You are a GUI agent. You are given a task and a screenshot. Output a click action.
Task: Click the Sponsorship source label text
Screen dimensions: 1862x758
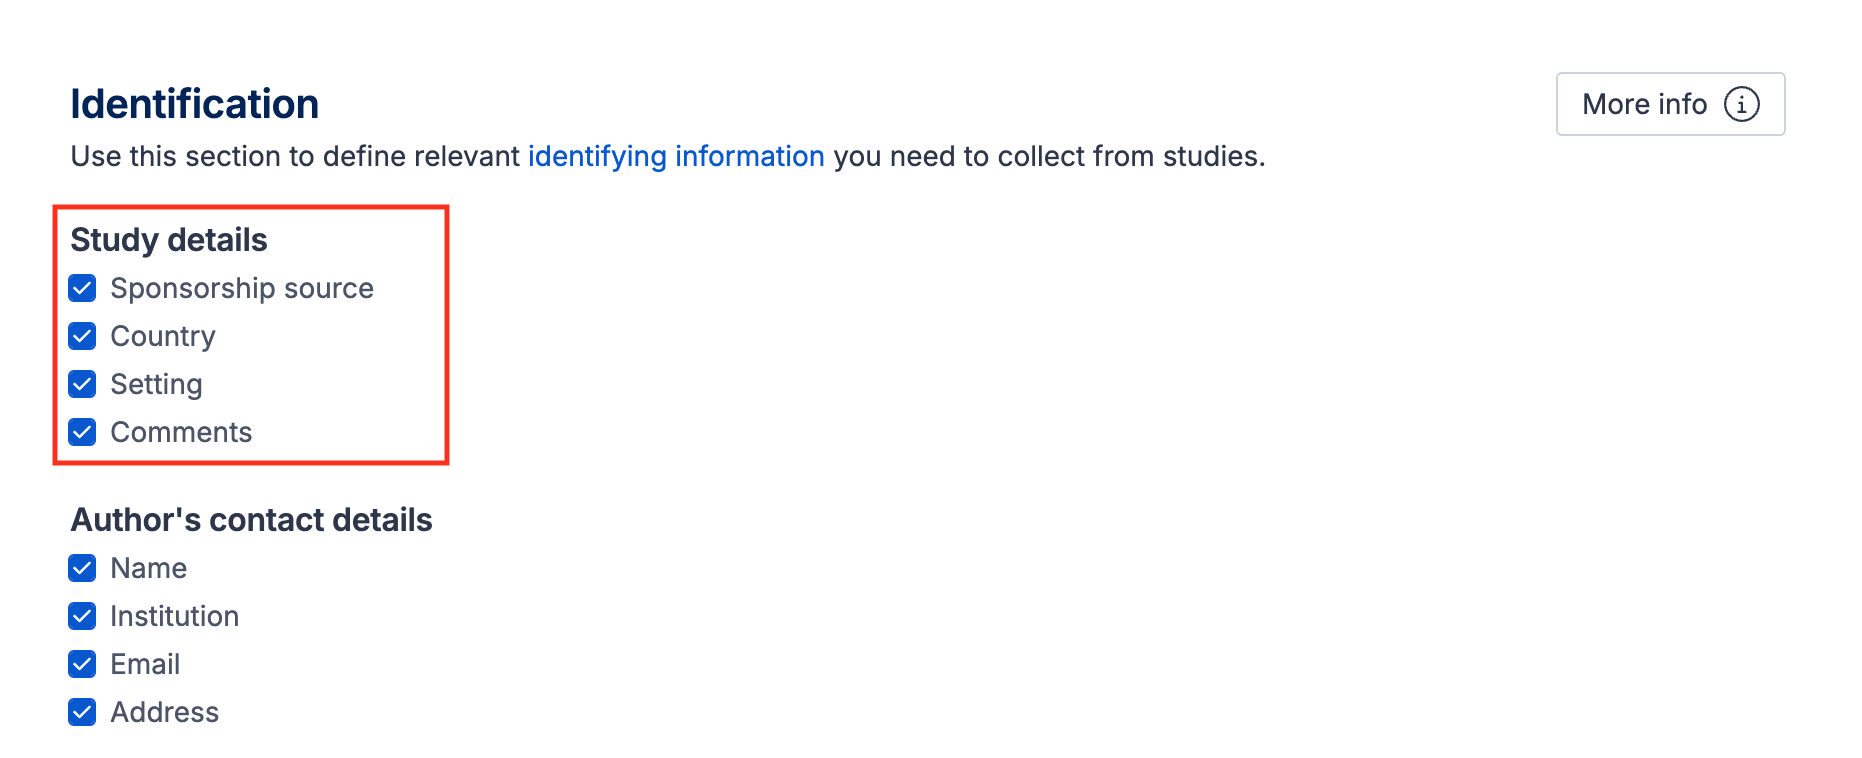tap(242, 289)
